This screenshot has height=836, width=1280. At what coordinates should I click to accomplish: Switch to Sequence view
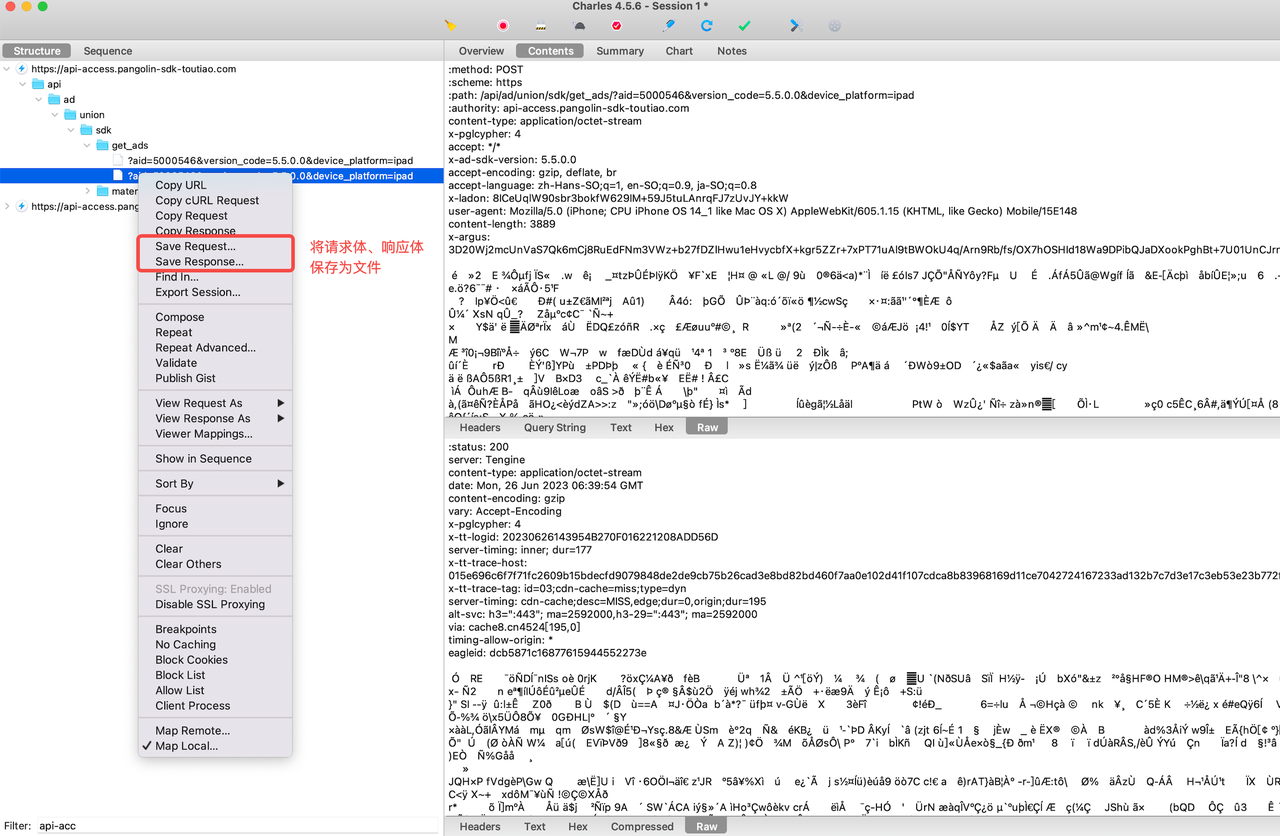(x=108, y=51)
